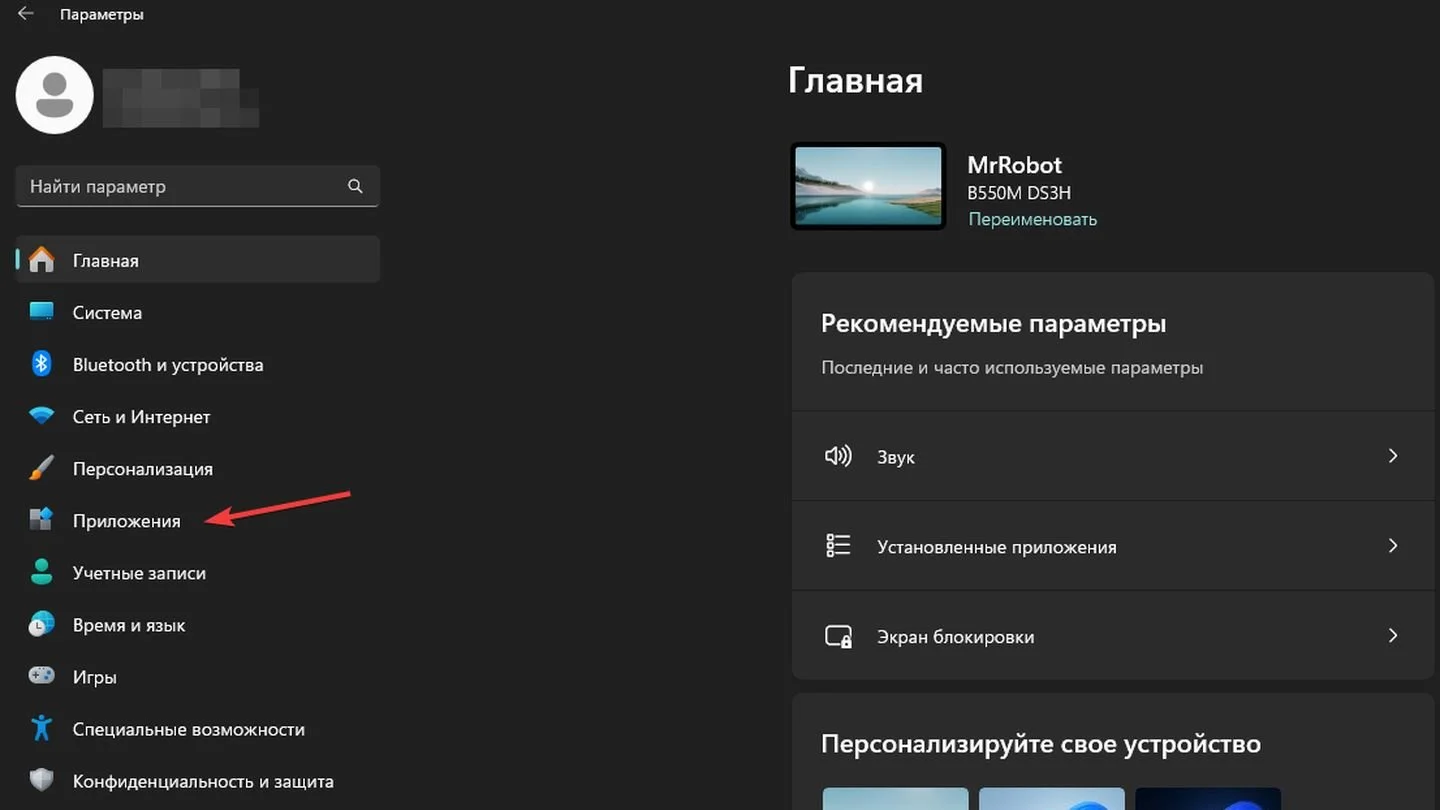The image size is (1440, 810).
Task: Open the Главная section in sidebar
Action: [198, 260]
